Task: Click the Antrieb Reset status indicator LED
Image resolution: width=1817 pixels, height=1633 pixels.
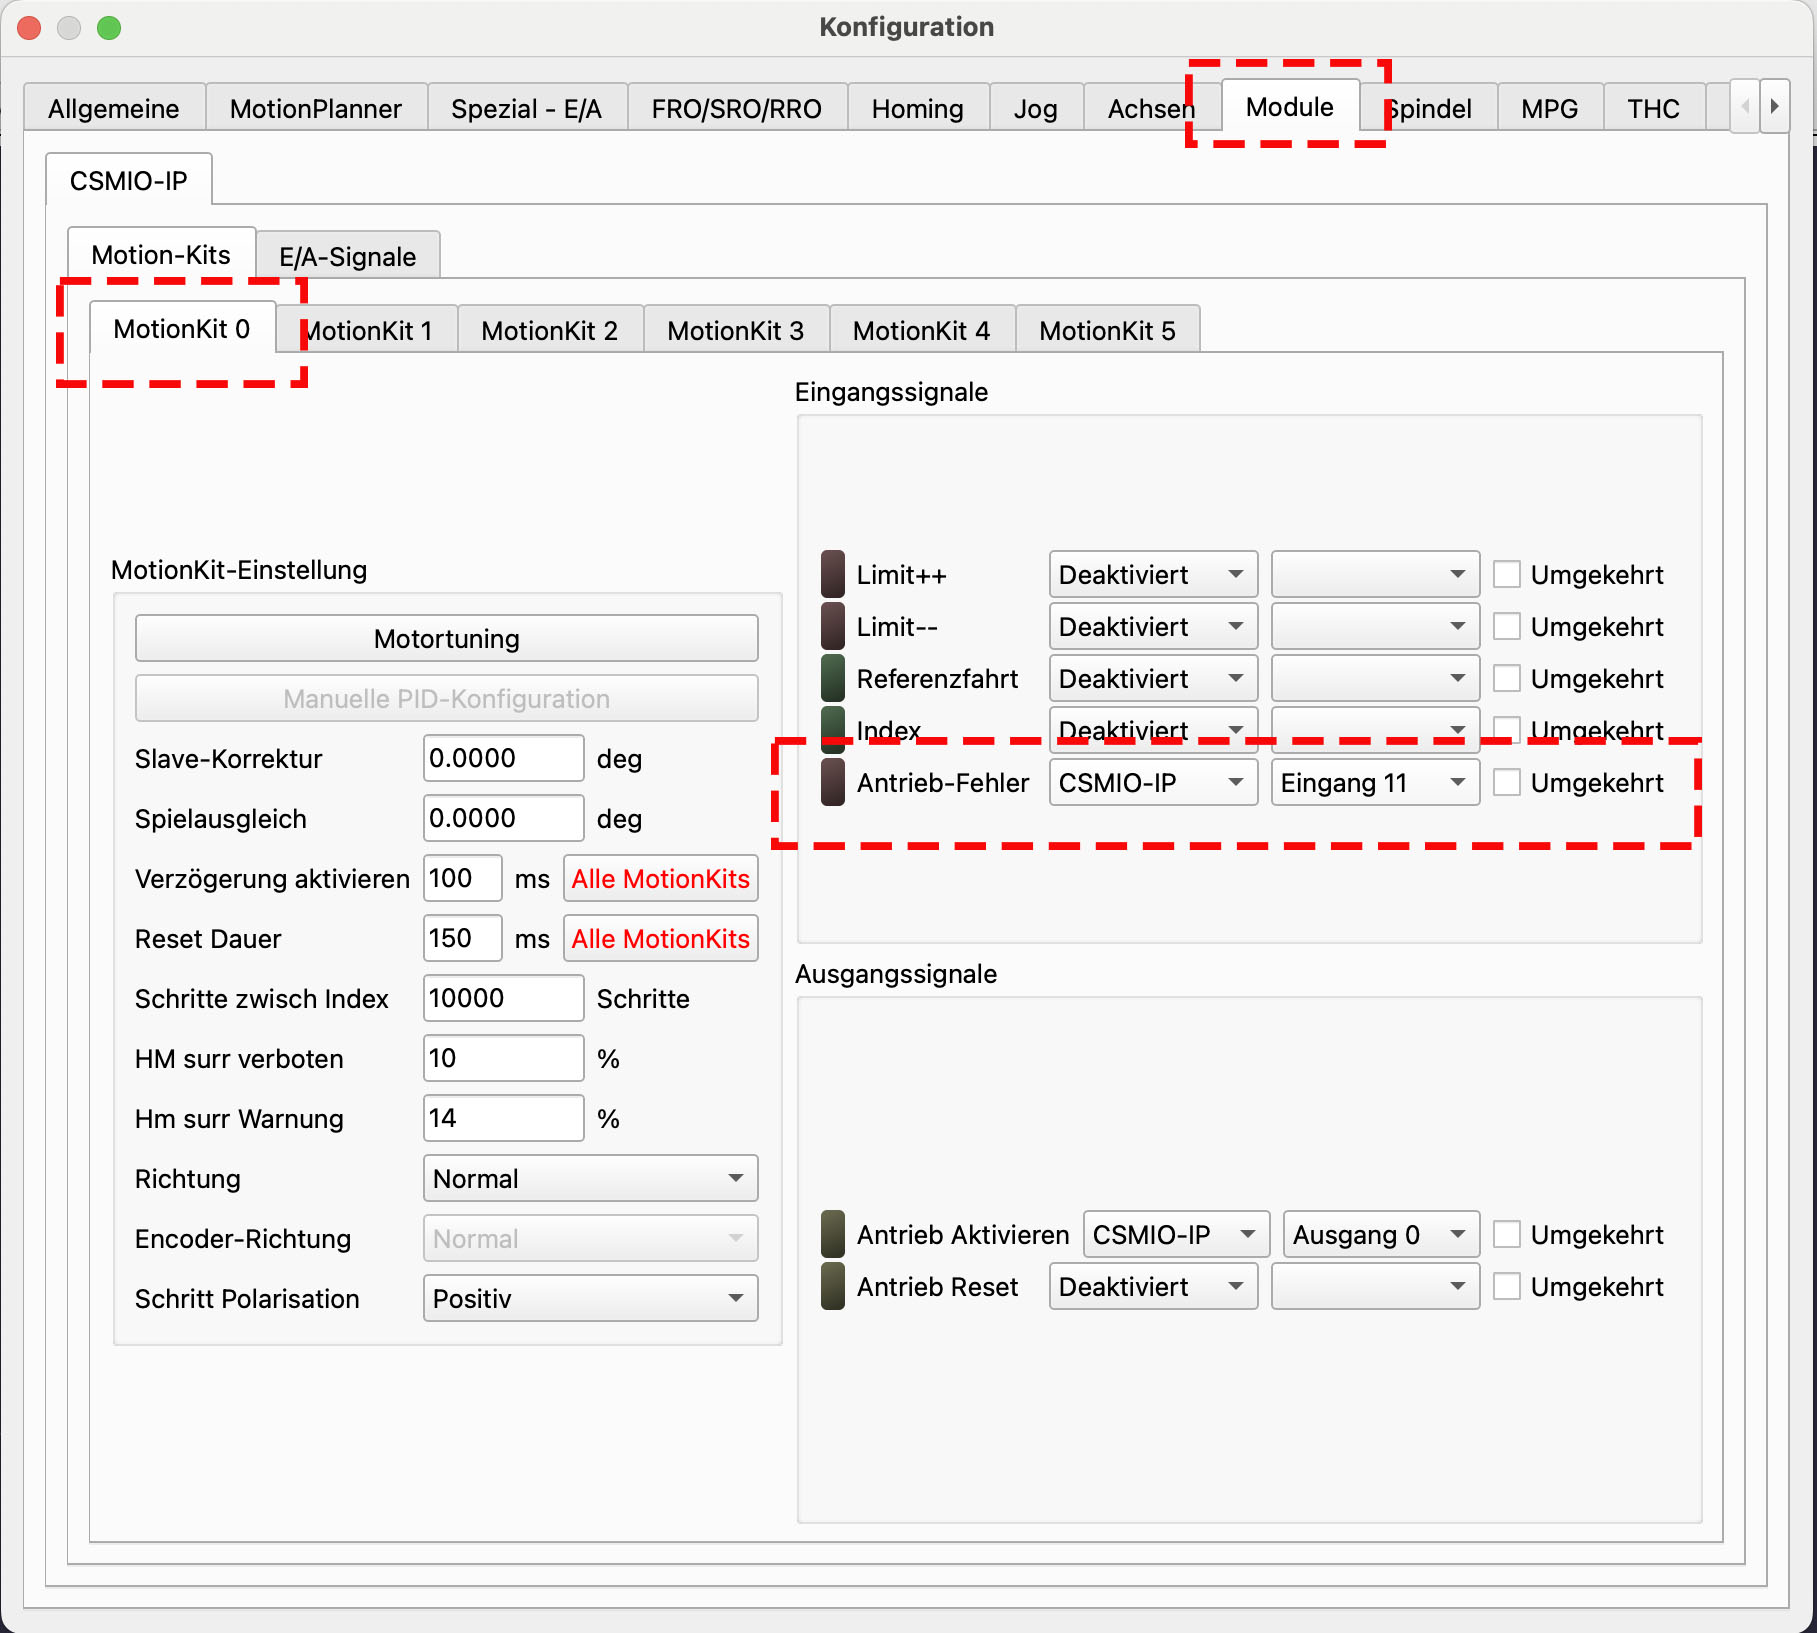Action: 832,1287
